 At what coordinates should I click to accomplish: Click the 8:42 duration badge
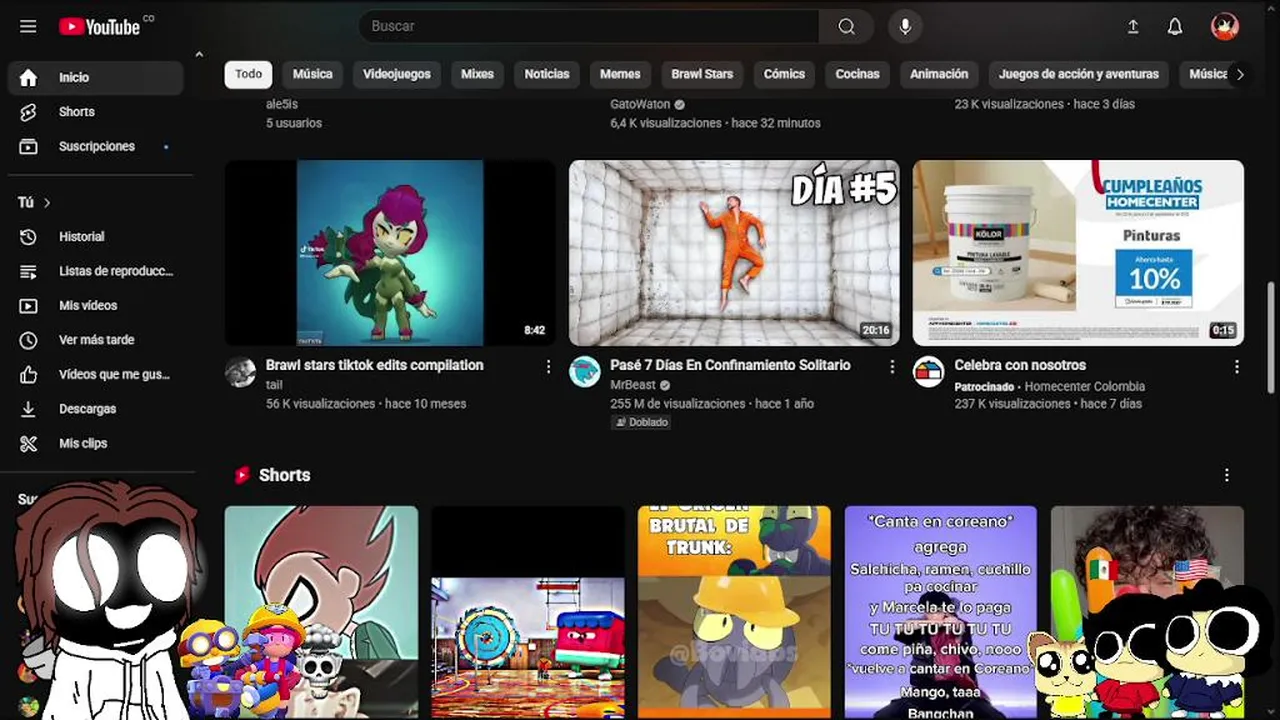click(x=535, y=330)
